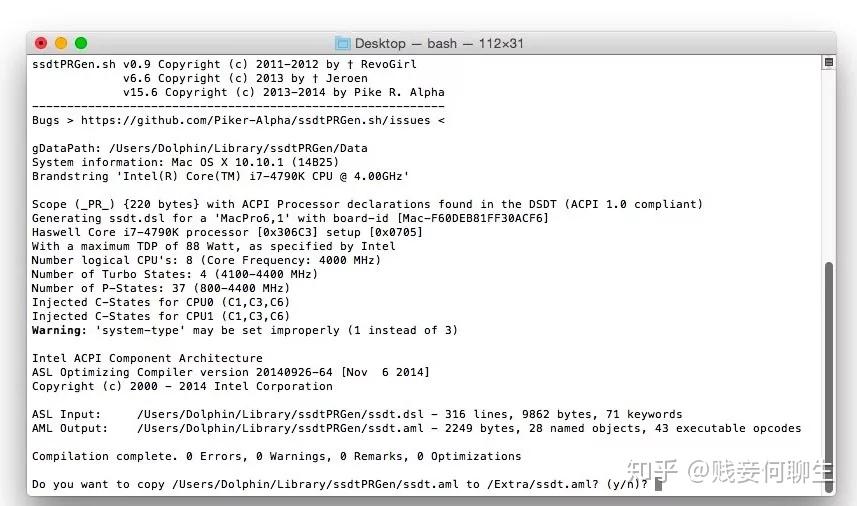
Task: Click the split pane icon at top right
Action: 828,62
